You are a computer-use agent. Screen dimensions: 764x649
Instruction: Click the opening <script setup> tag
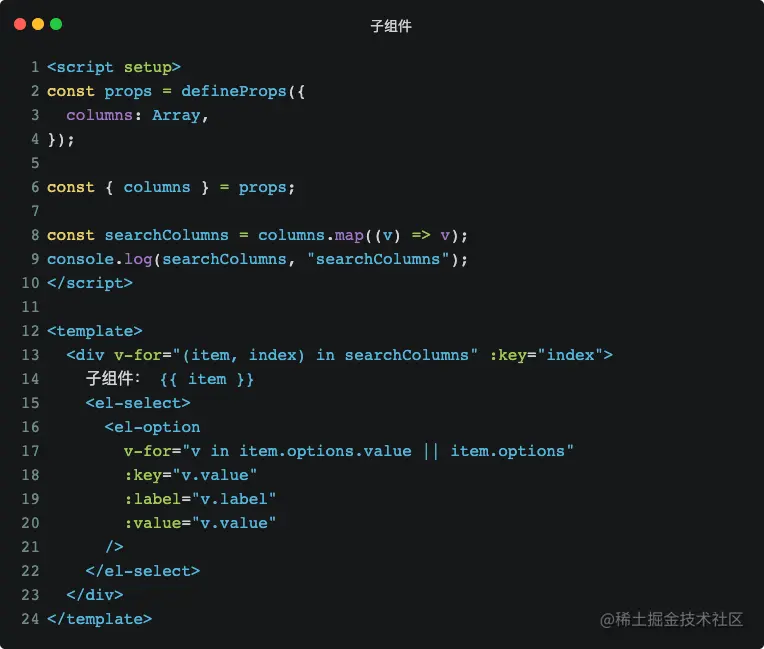click(x=114, y=67)
